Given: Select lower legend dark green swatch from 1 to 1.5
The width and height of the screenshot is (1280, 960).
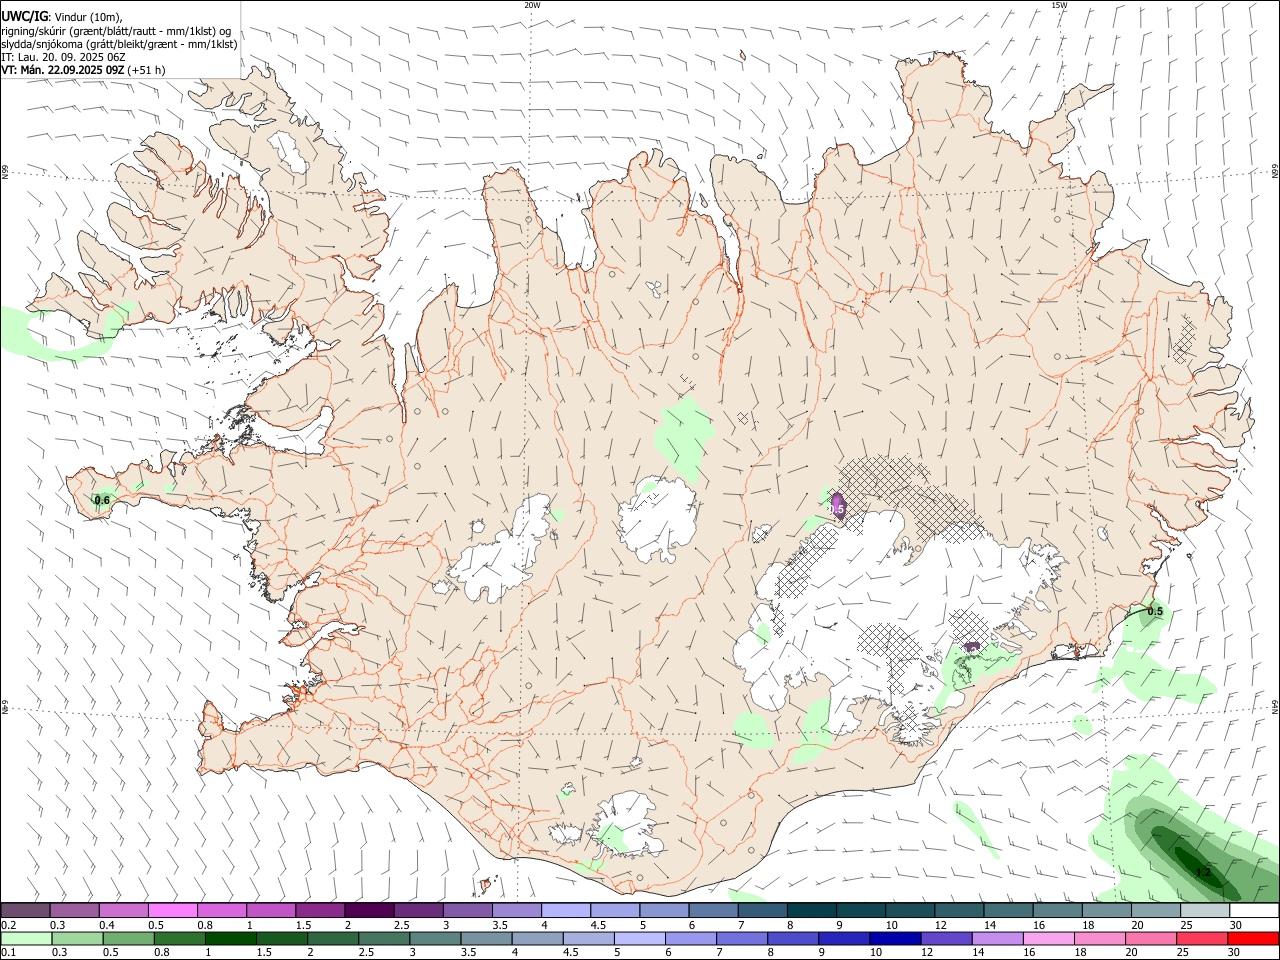Looking at the screenshot, I should point(230,938).
